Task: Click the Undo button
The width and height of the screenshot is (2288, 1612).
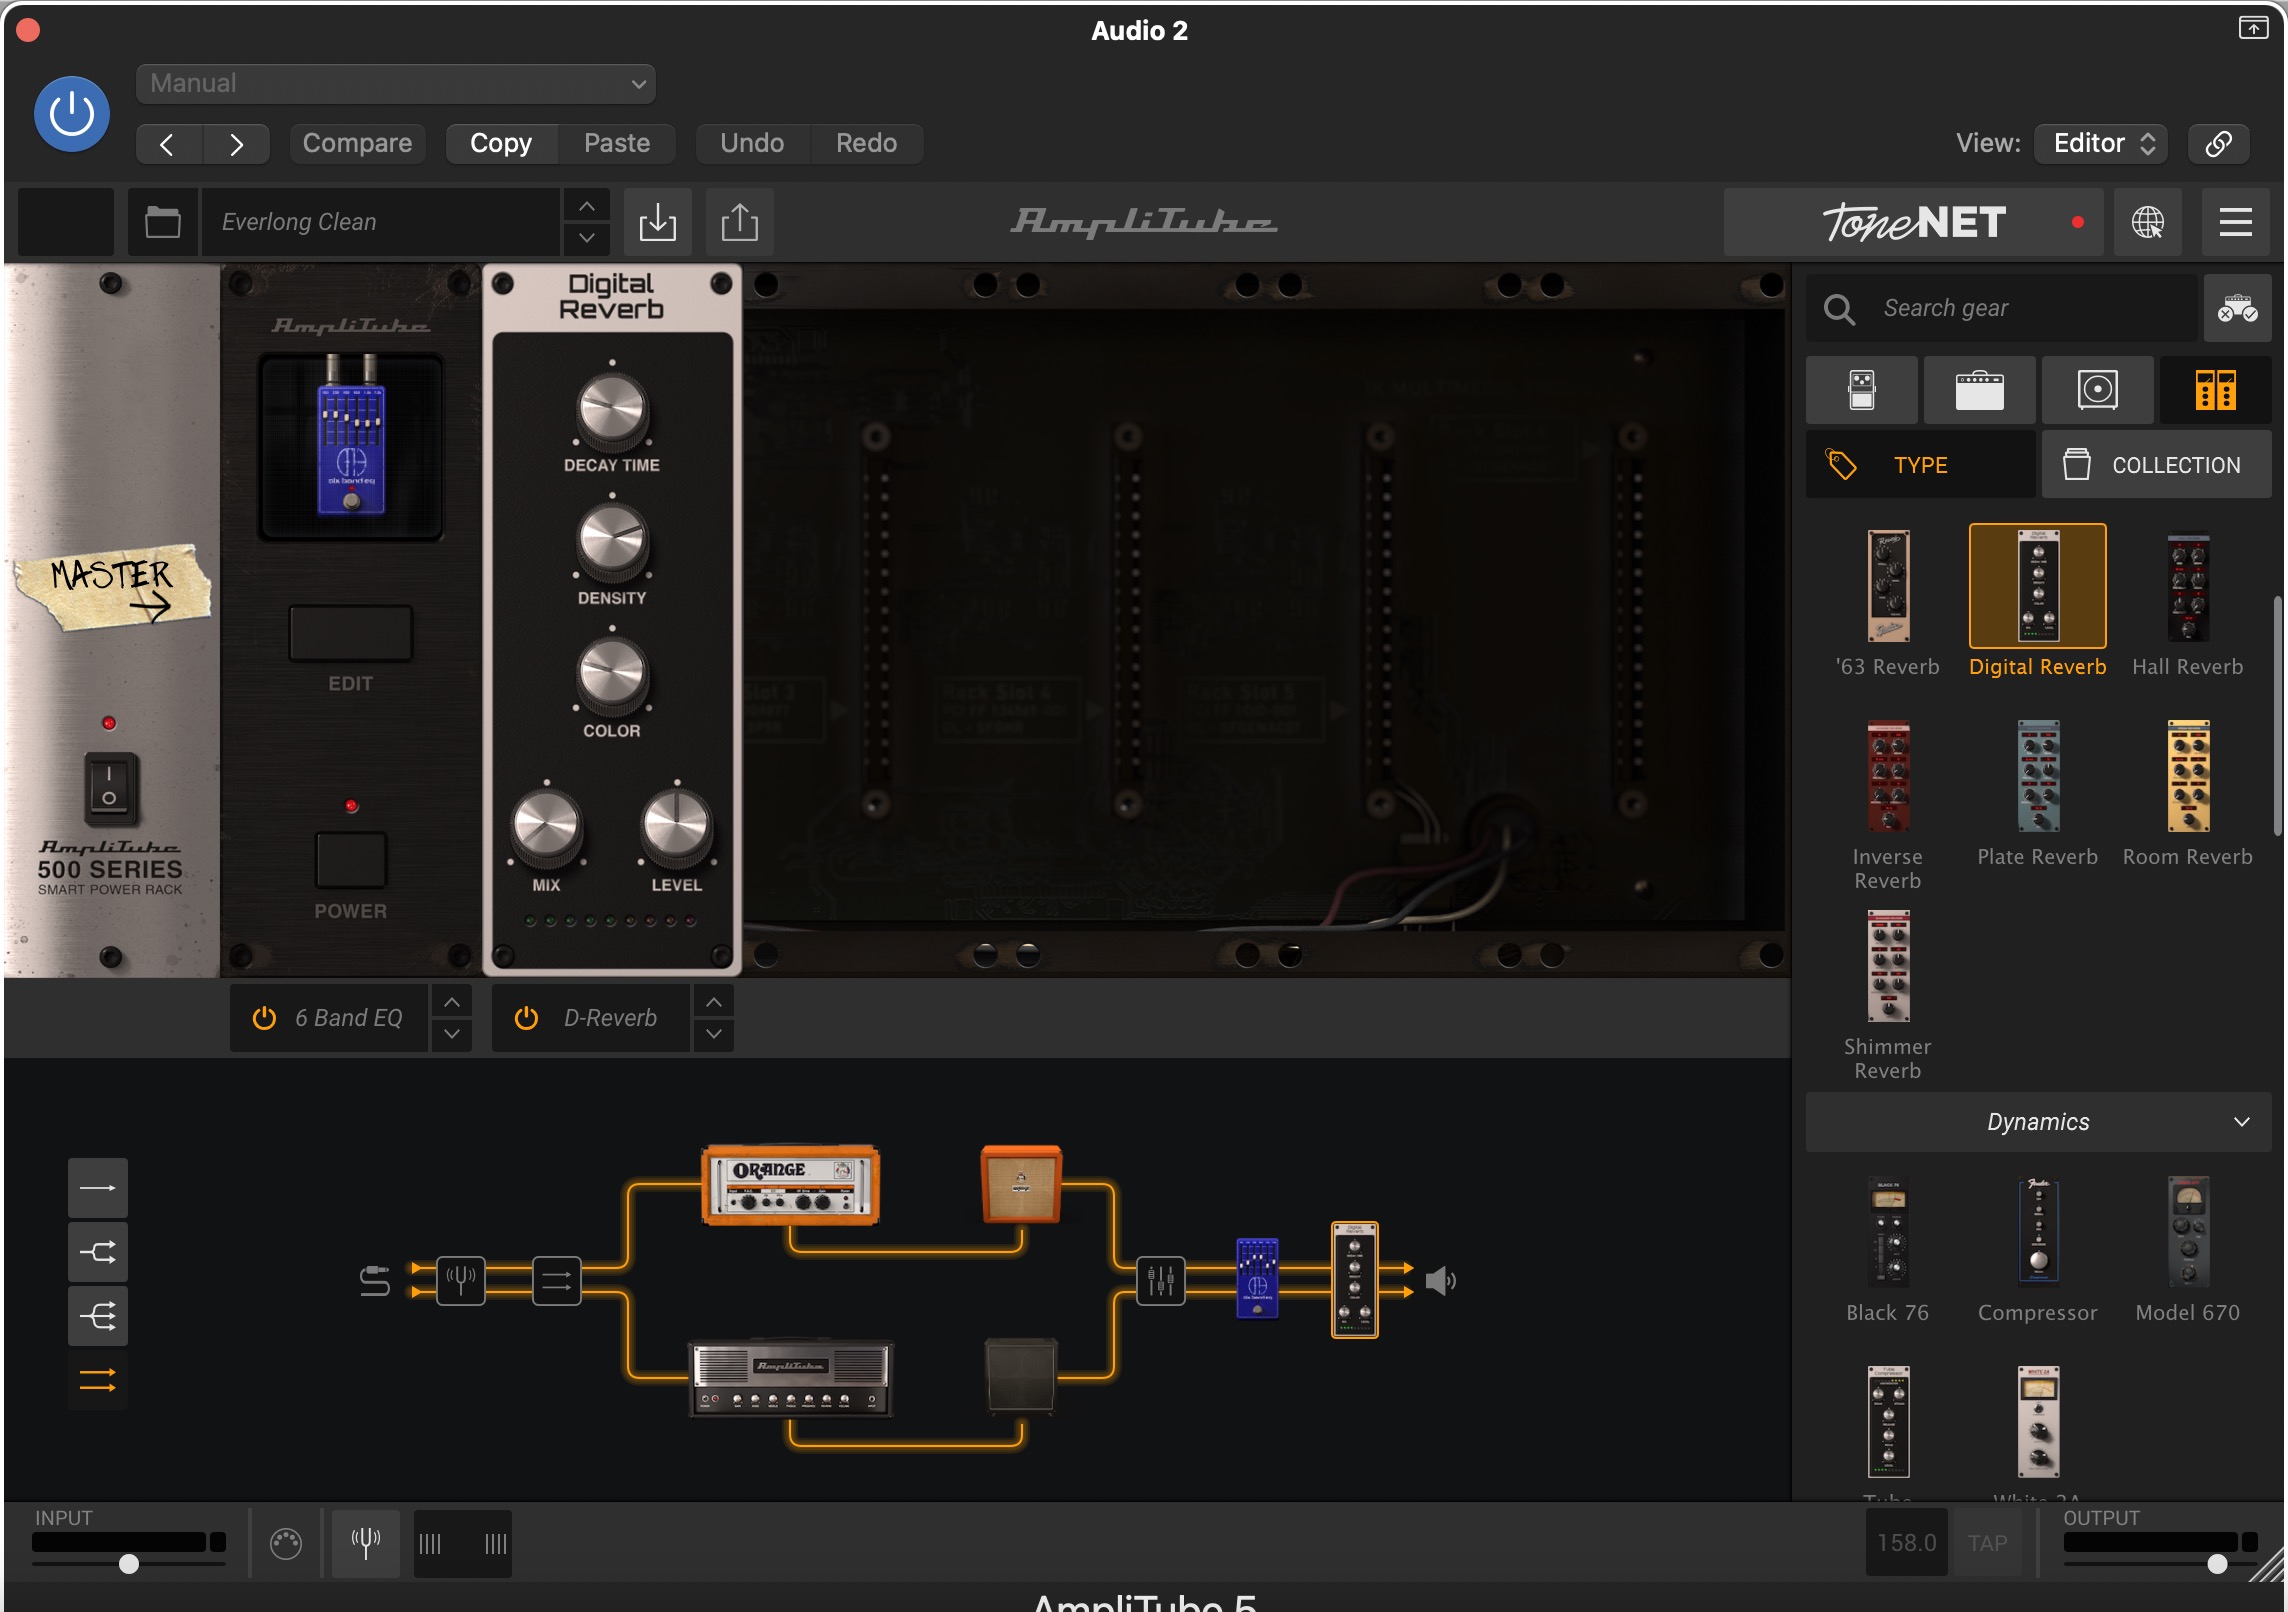Action: (752, 144)
